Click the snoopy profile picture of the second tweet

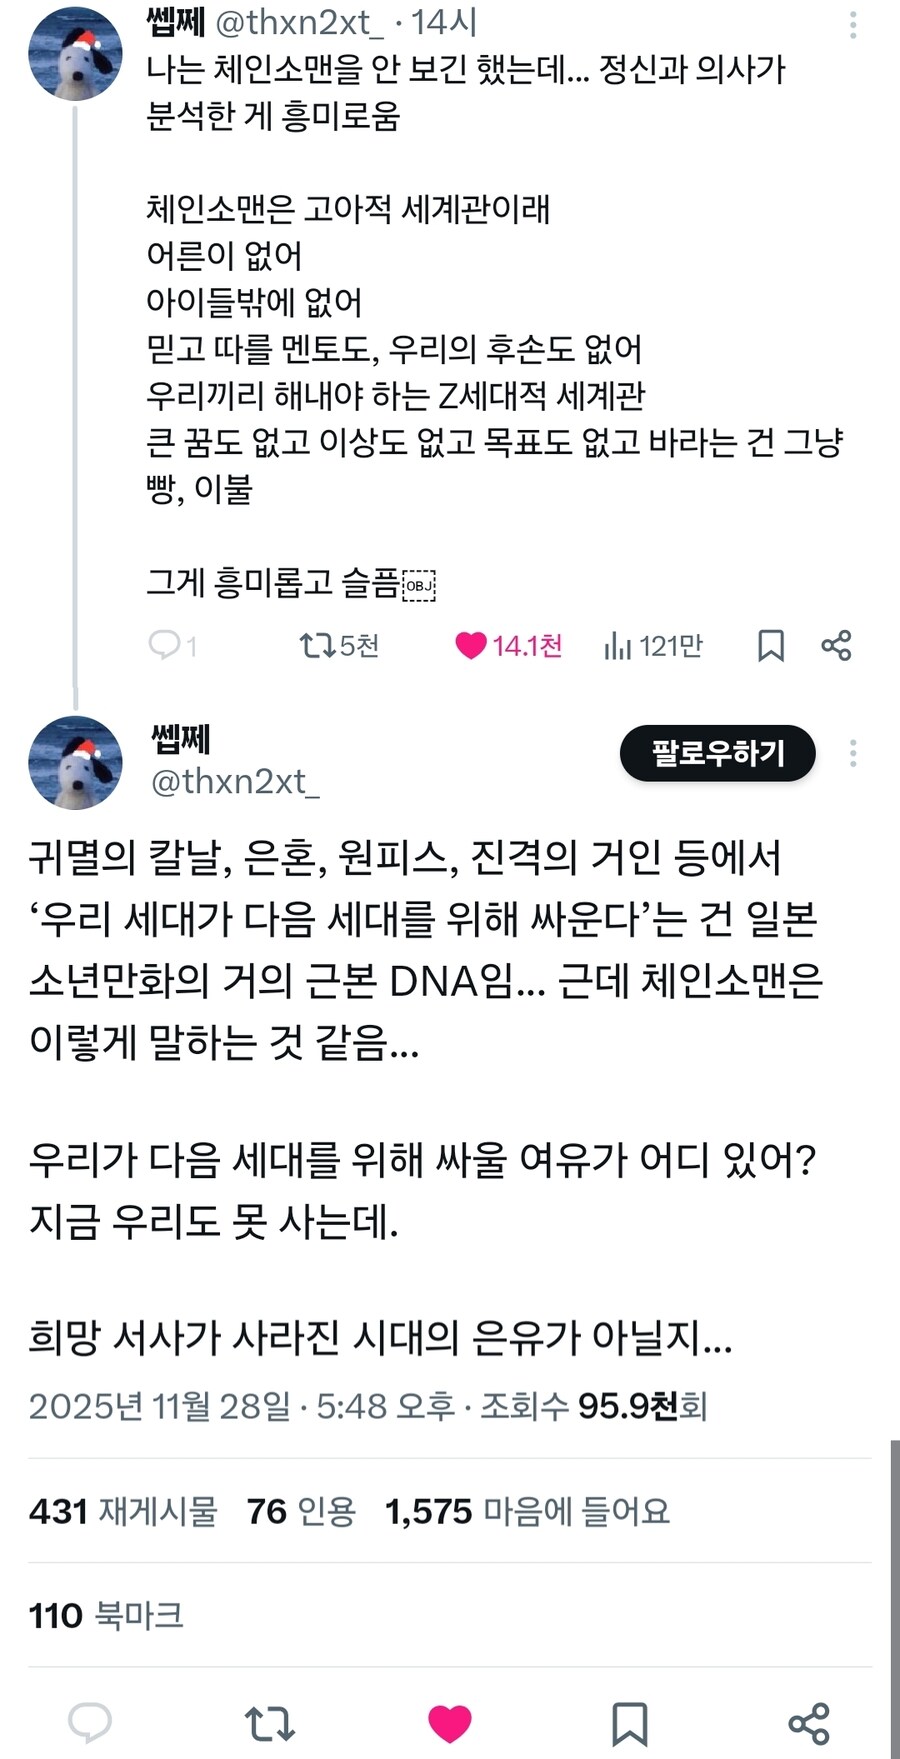coord(75,763)
